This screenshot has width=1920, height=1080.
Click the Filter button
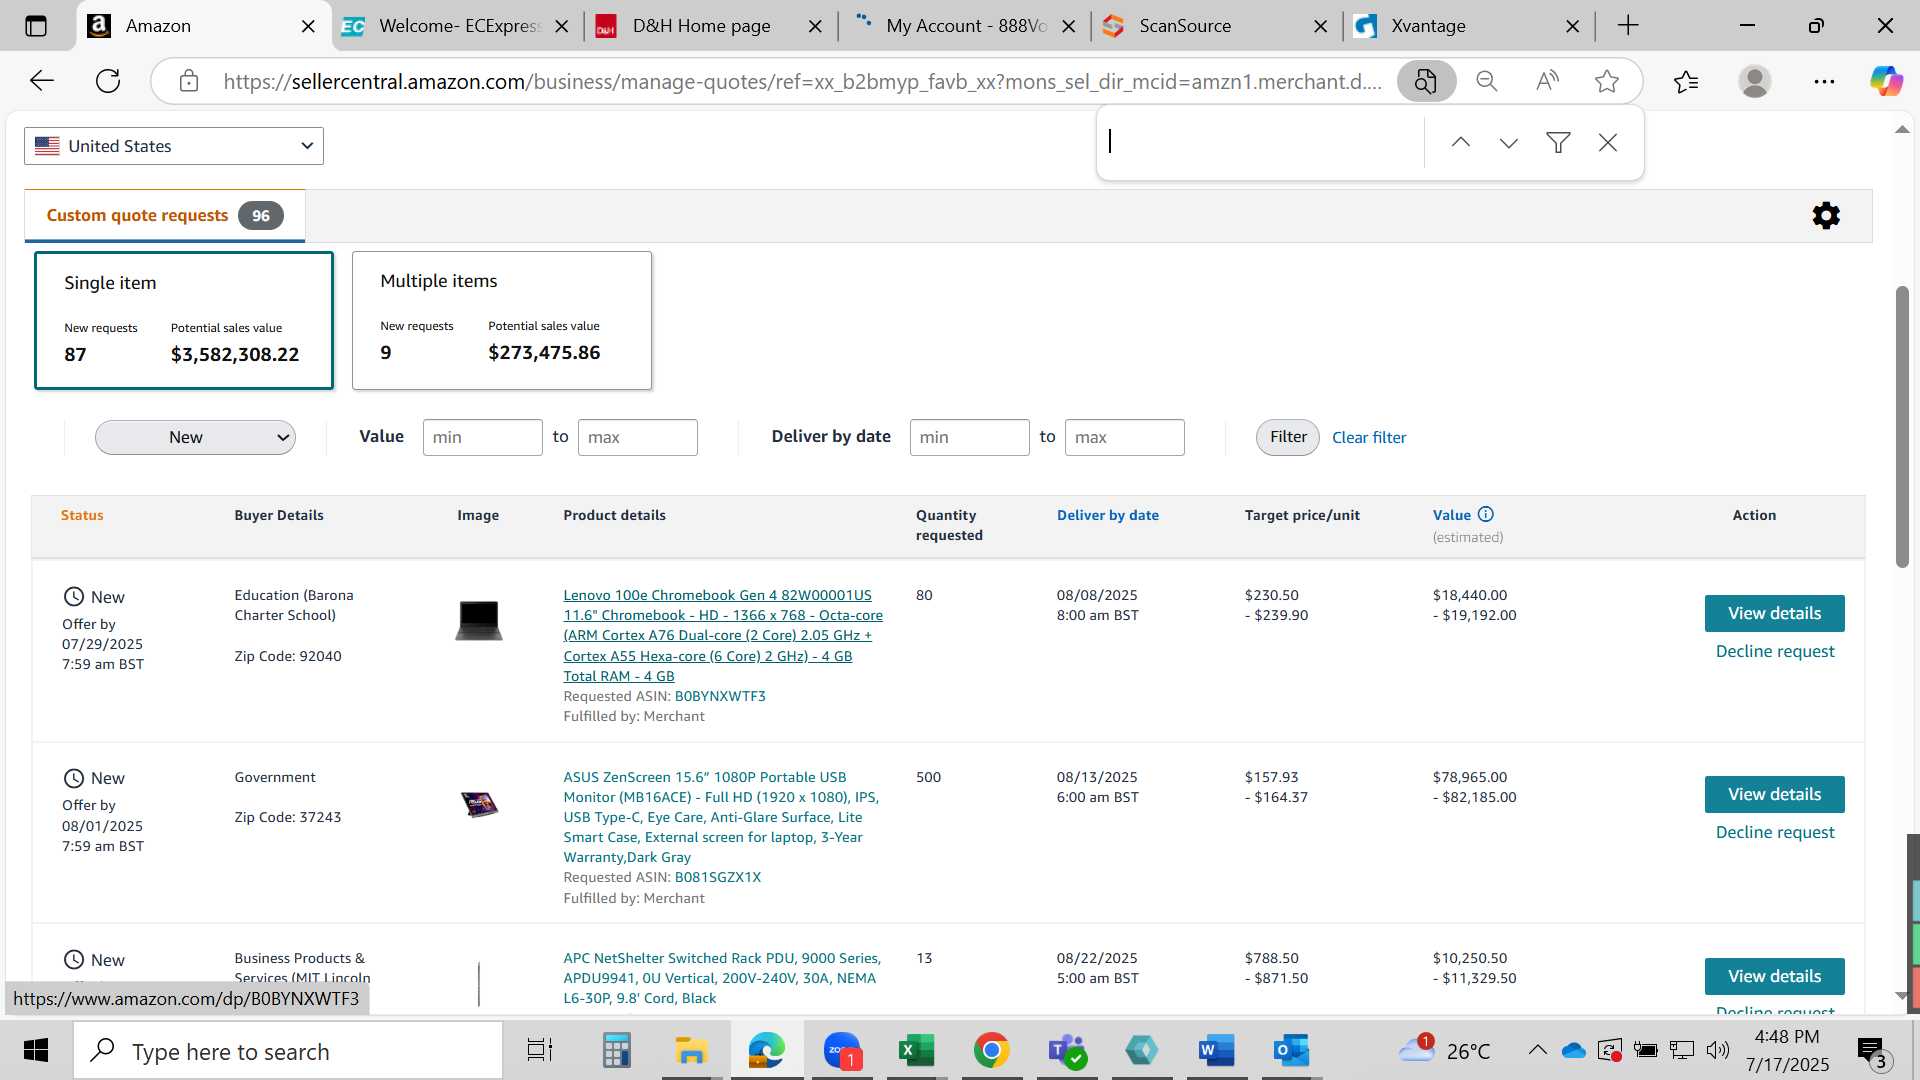coord(1288,437)
